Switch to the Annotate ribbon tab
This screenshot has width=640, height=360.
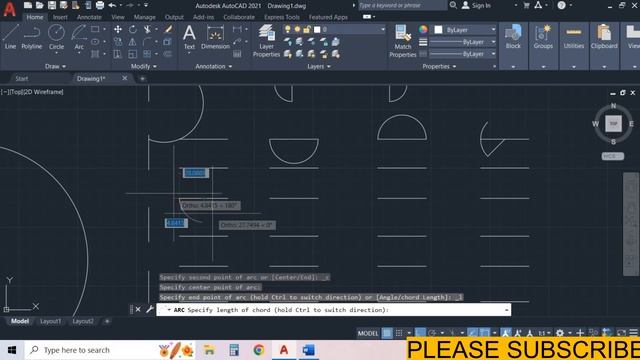(x=89, y=17)
